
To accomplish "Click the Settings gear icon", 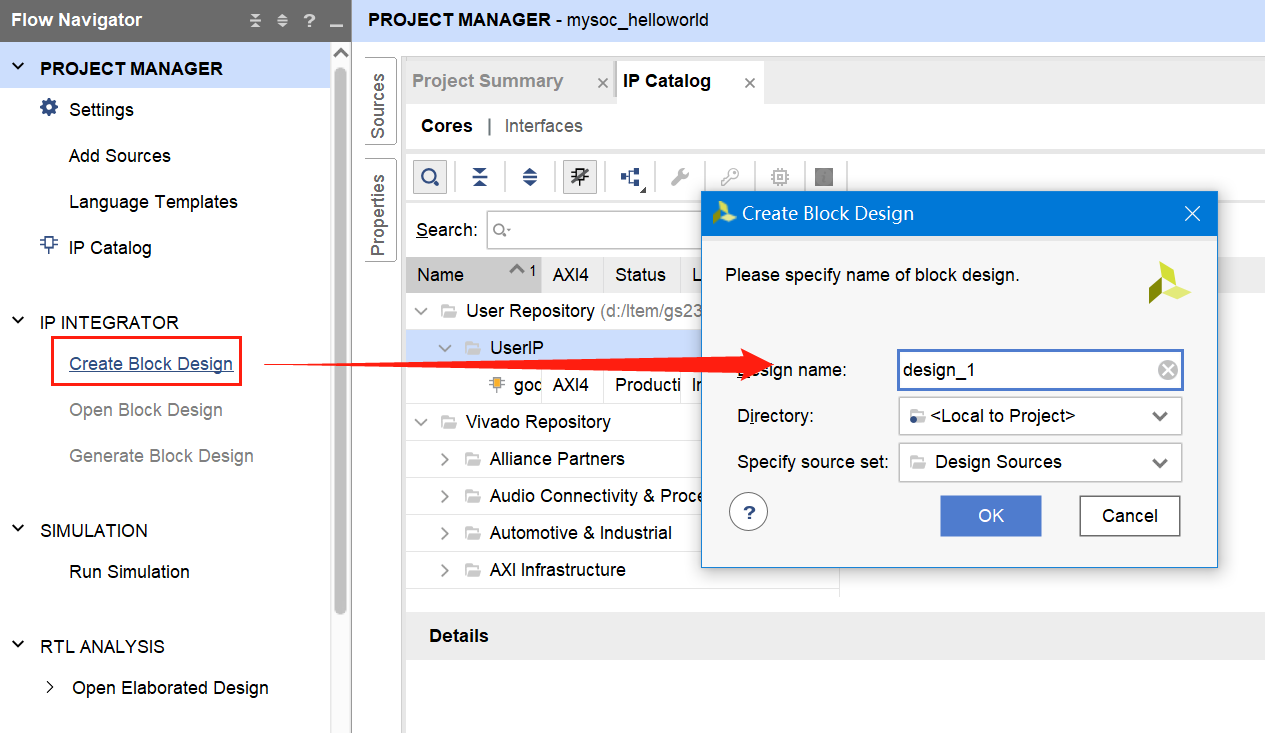I will coord(49,108).
